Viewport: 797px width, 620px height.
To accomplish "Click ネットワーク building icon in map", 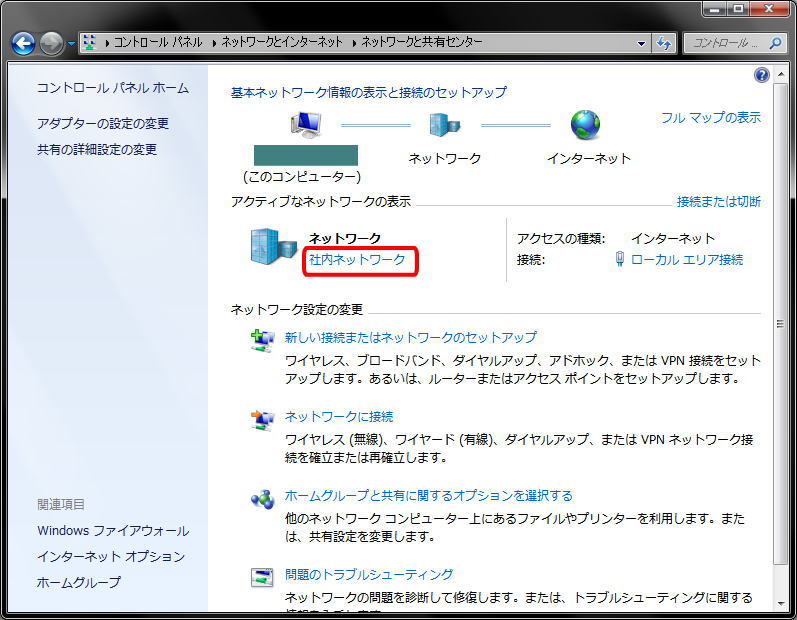I will click(445, 125).
